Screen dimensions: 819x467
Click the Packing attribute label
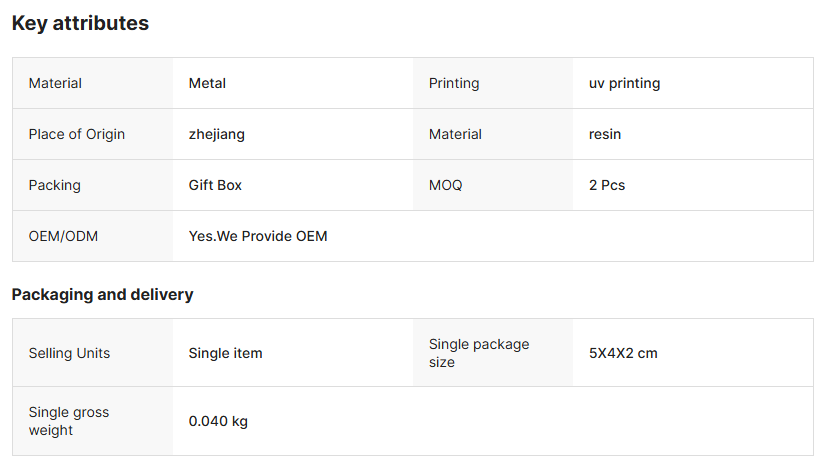pos(55,186)
